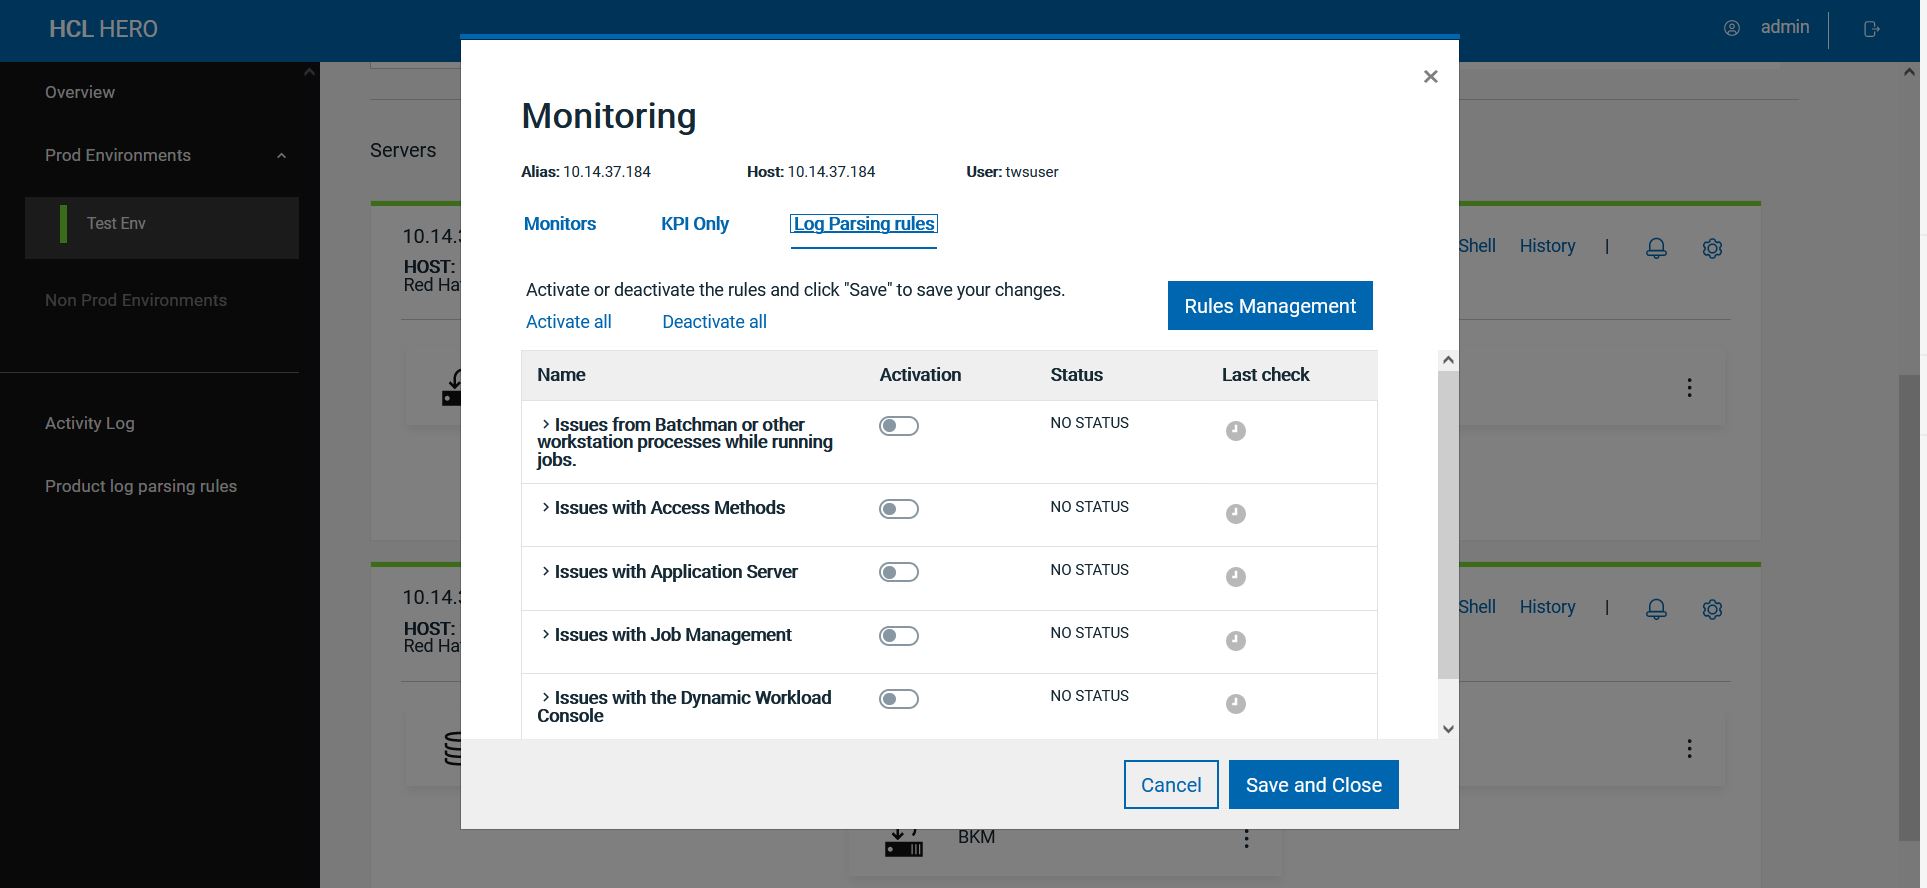This screenshot has height=888, width=1927.
Task: Collapse Prod Environments sidebar section
Action: 281,156
